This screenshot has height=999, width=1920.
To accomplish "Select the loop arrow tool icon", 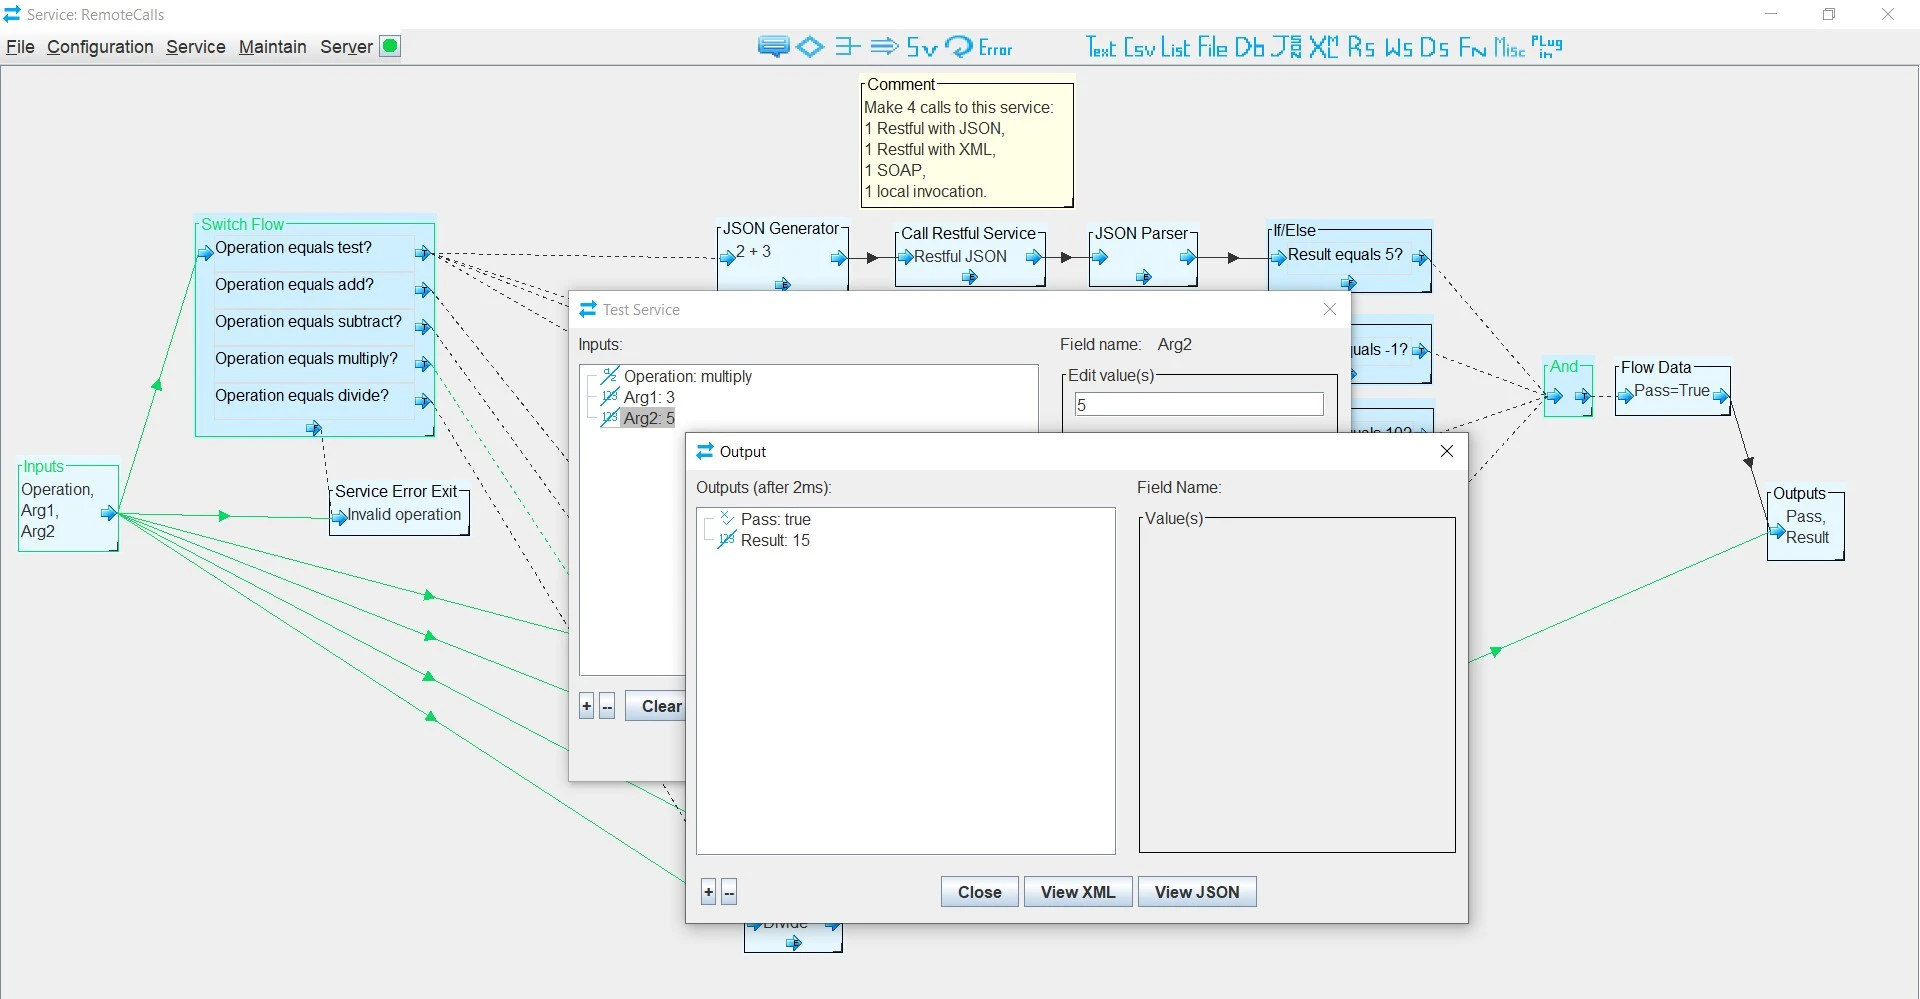I will coord(958,47).
